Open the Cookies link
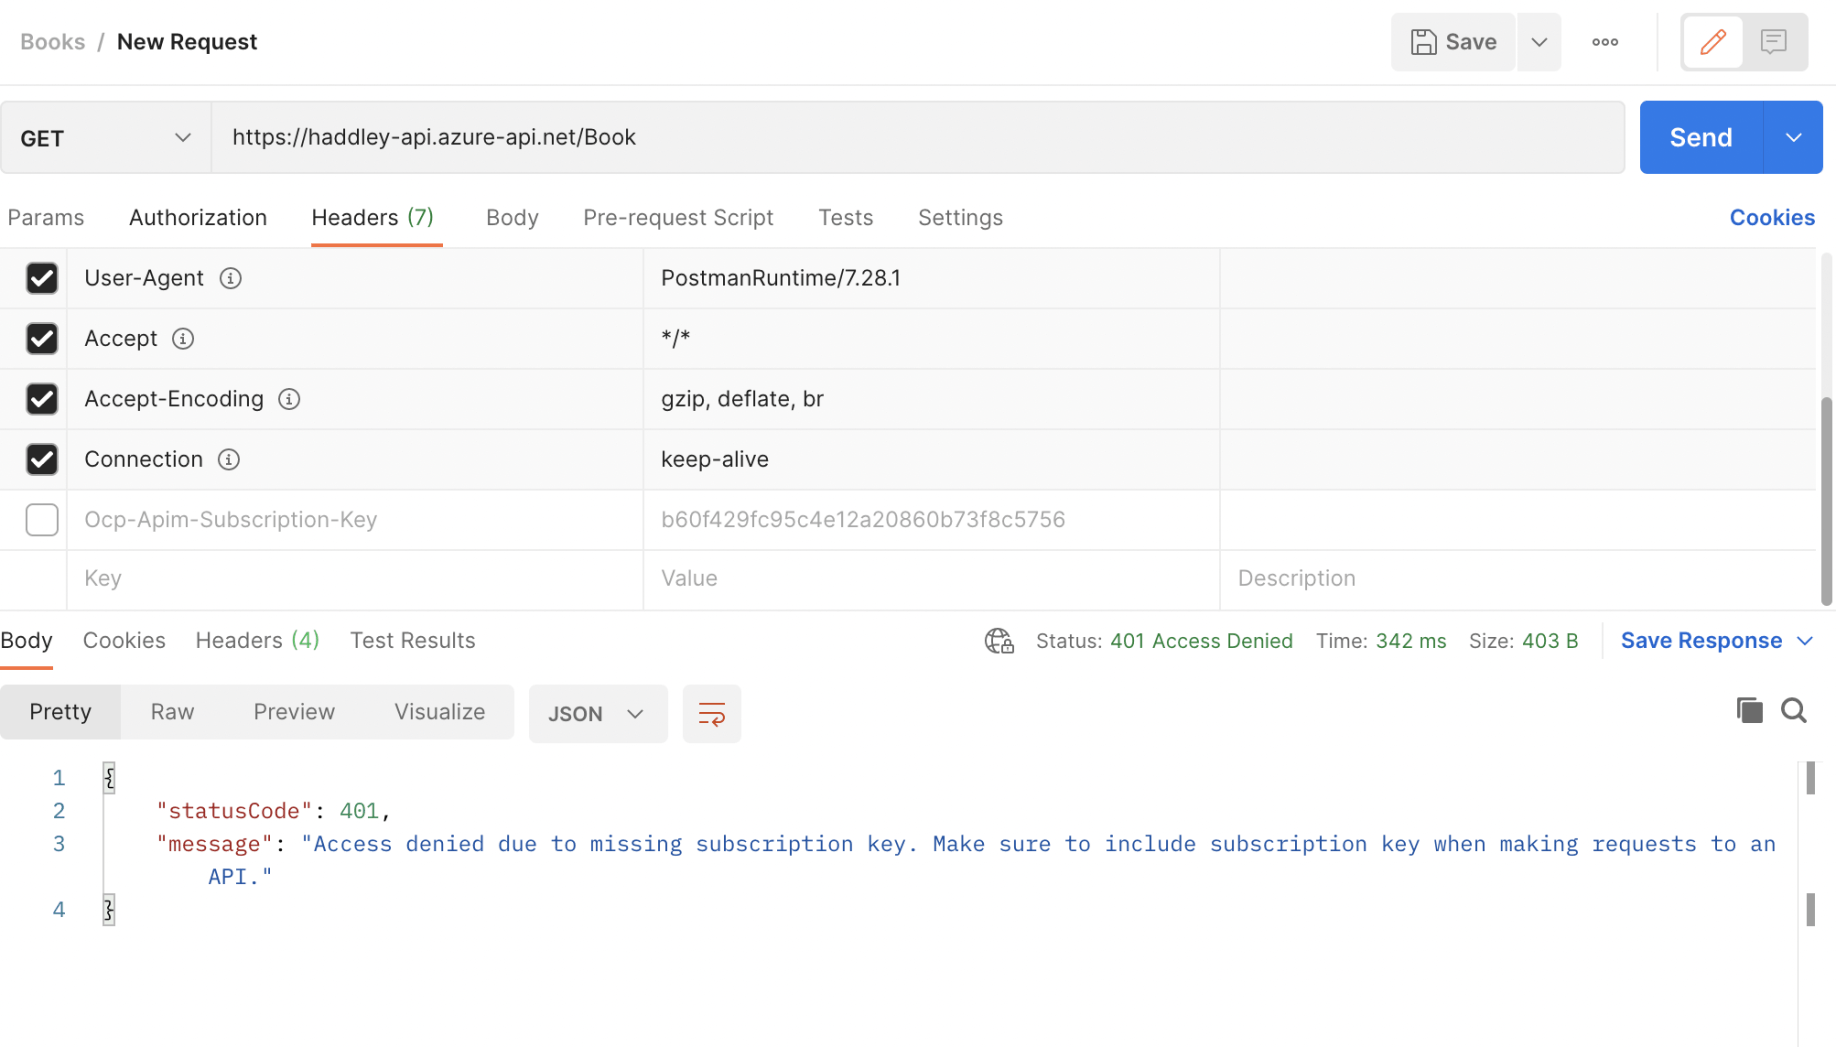 pyautogui.click(x=1771, y=218)
